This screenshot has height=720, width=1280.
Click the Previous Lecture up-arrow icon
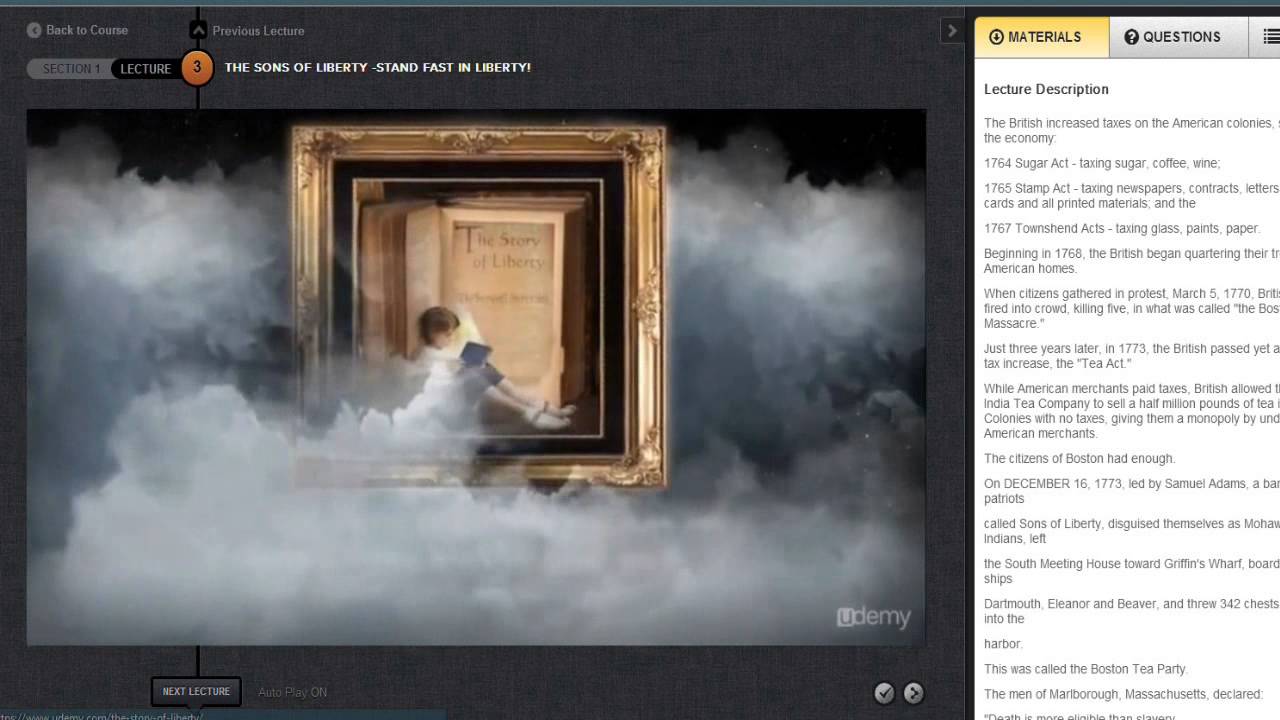pos(198,31)
